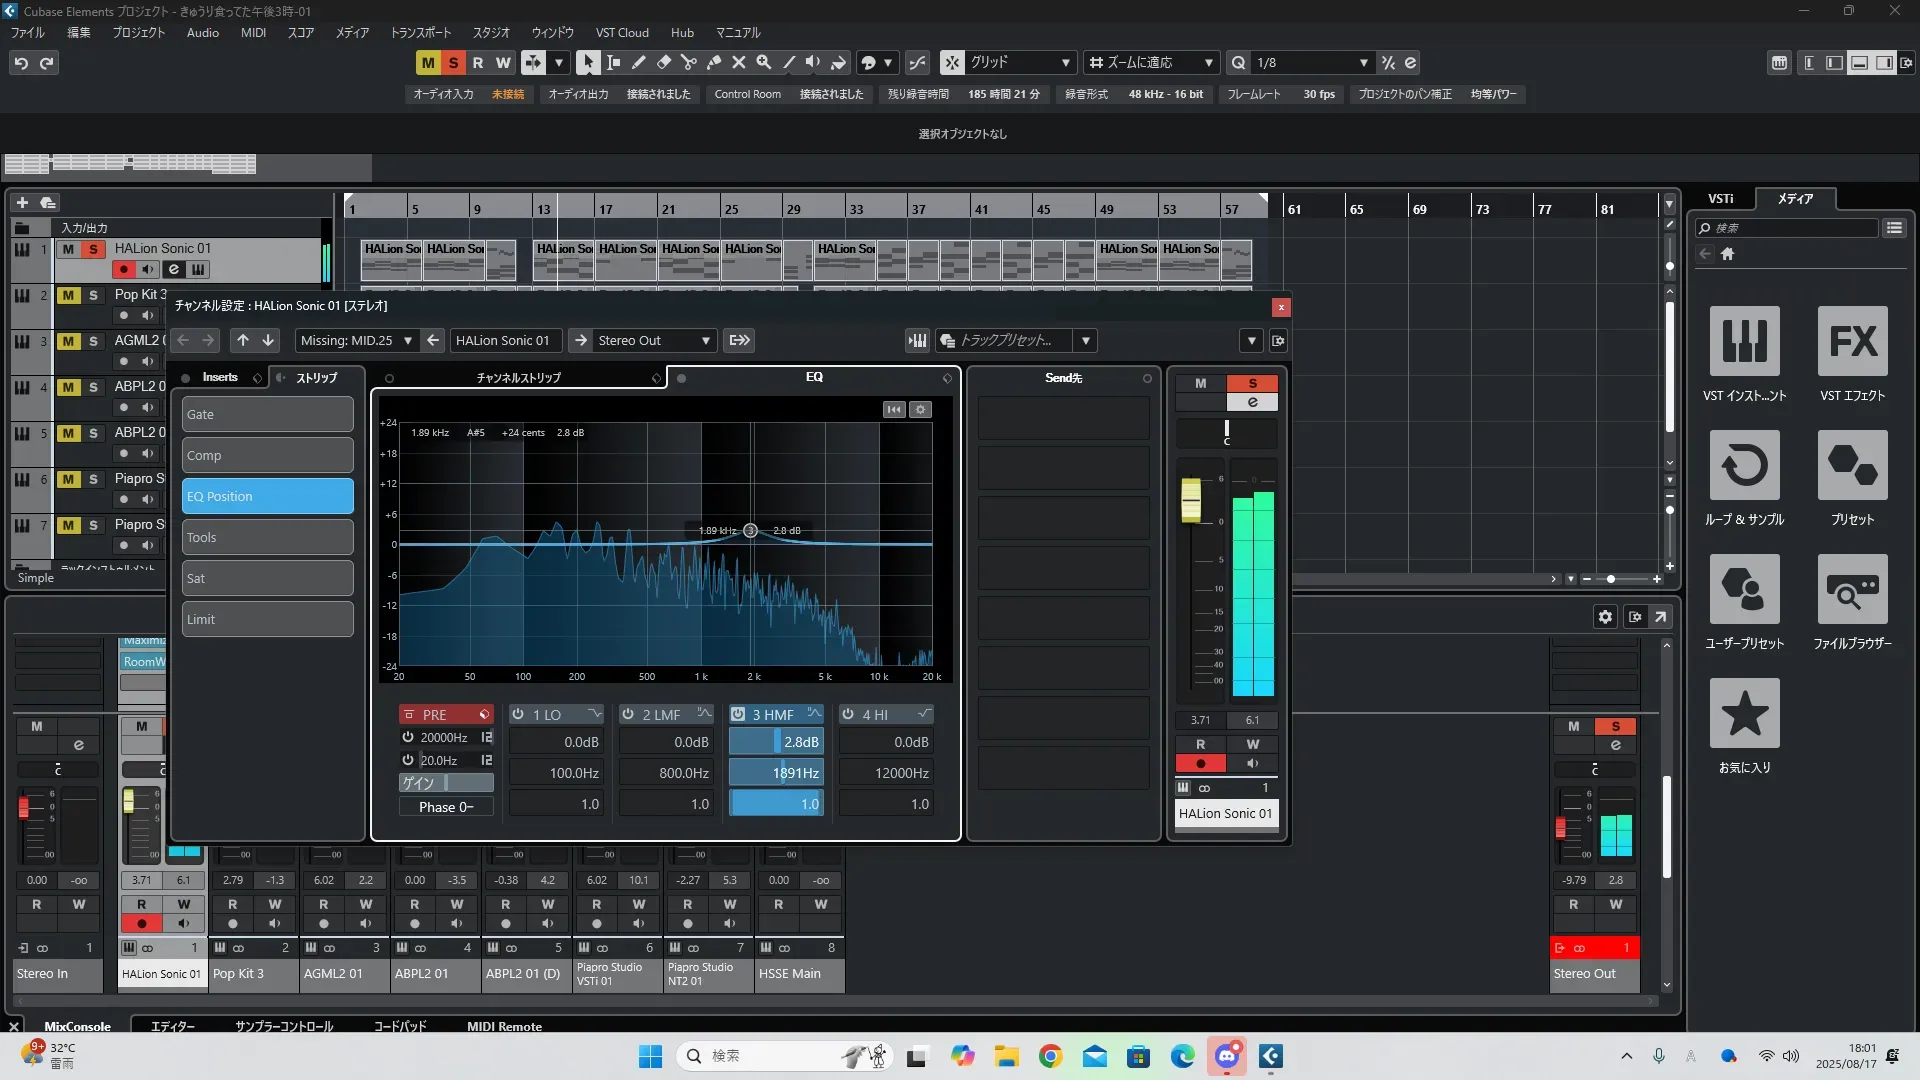Select the Scissors split tool in toolbar
The width and height of the screenshot is (1920, 1080).
click(x=688, y=62)
